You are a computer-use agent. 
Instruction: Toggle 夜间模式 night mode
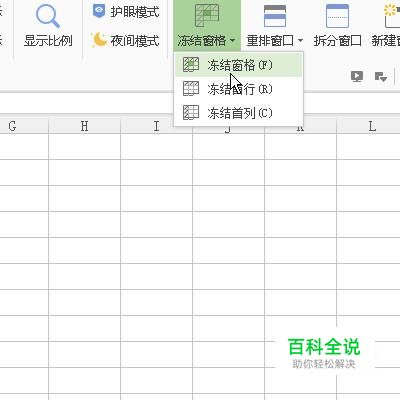[x=126, y=40]
